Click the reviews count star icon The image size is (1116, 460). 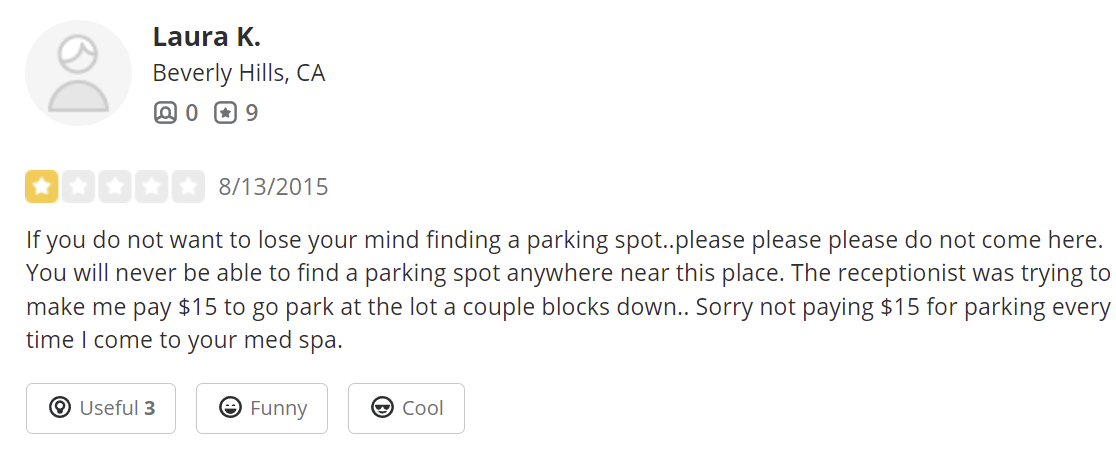click(x=225, y=113)
